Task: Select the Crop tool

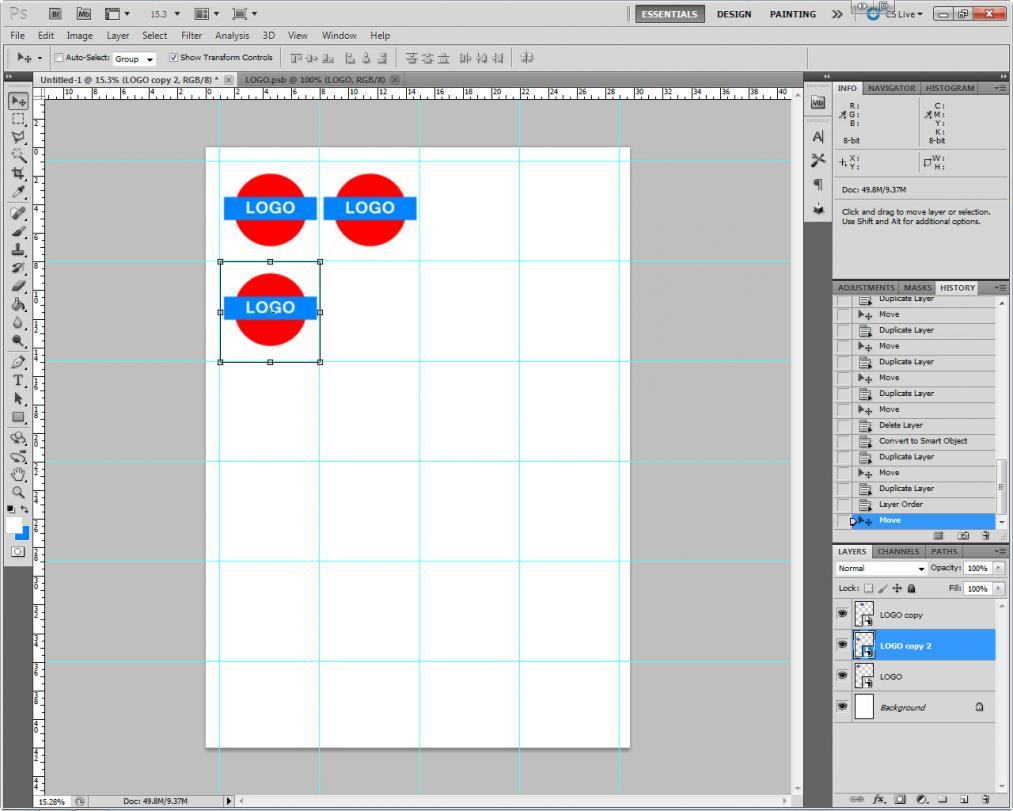Action: (x=18, y=173)
